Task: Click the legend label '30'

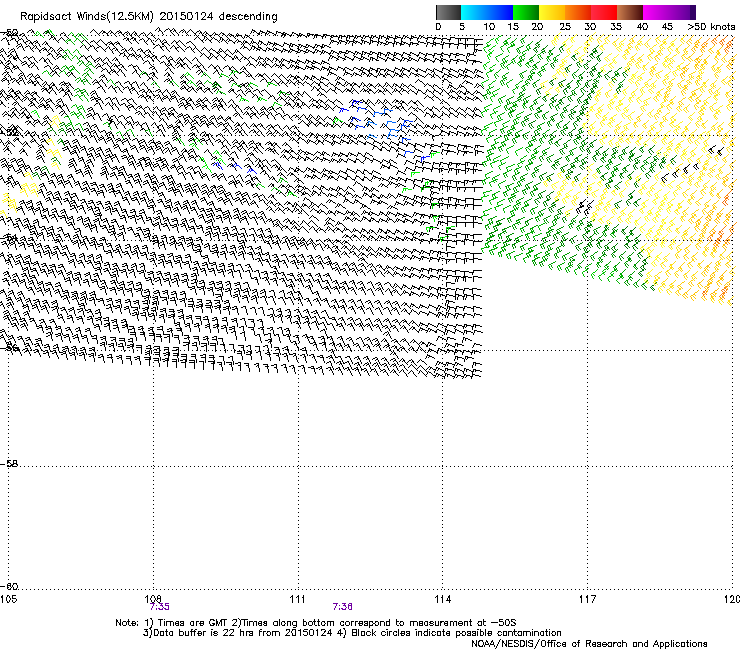Action: point(590,27)
